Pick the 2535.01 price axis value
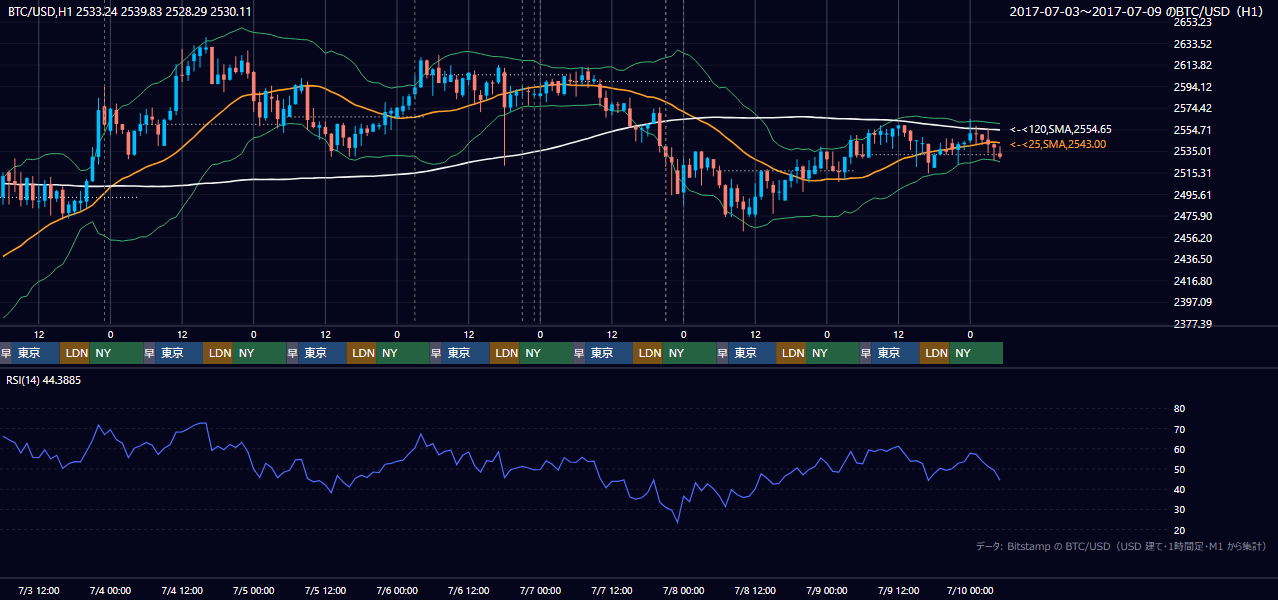Screen dimensions: 1278x600 pyautogui.click(x=1192, y=151)
